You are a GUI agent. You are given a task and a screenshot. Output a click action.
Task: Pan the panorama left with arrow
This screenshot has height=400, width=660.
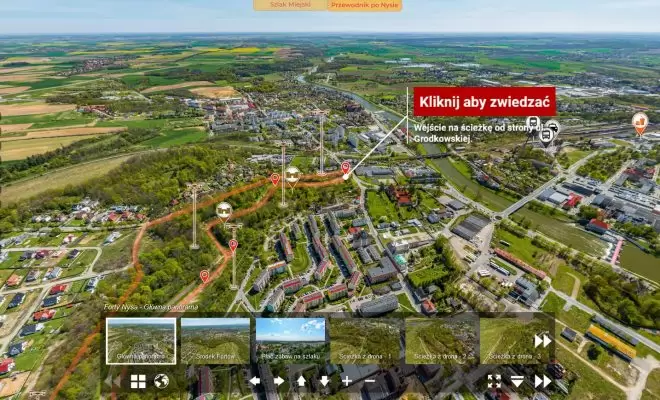click(x=254, y=381)
